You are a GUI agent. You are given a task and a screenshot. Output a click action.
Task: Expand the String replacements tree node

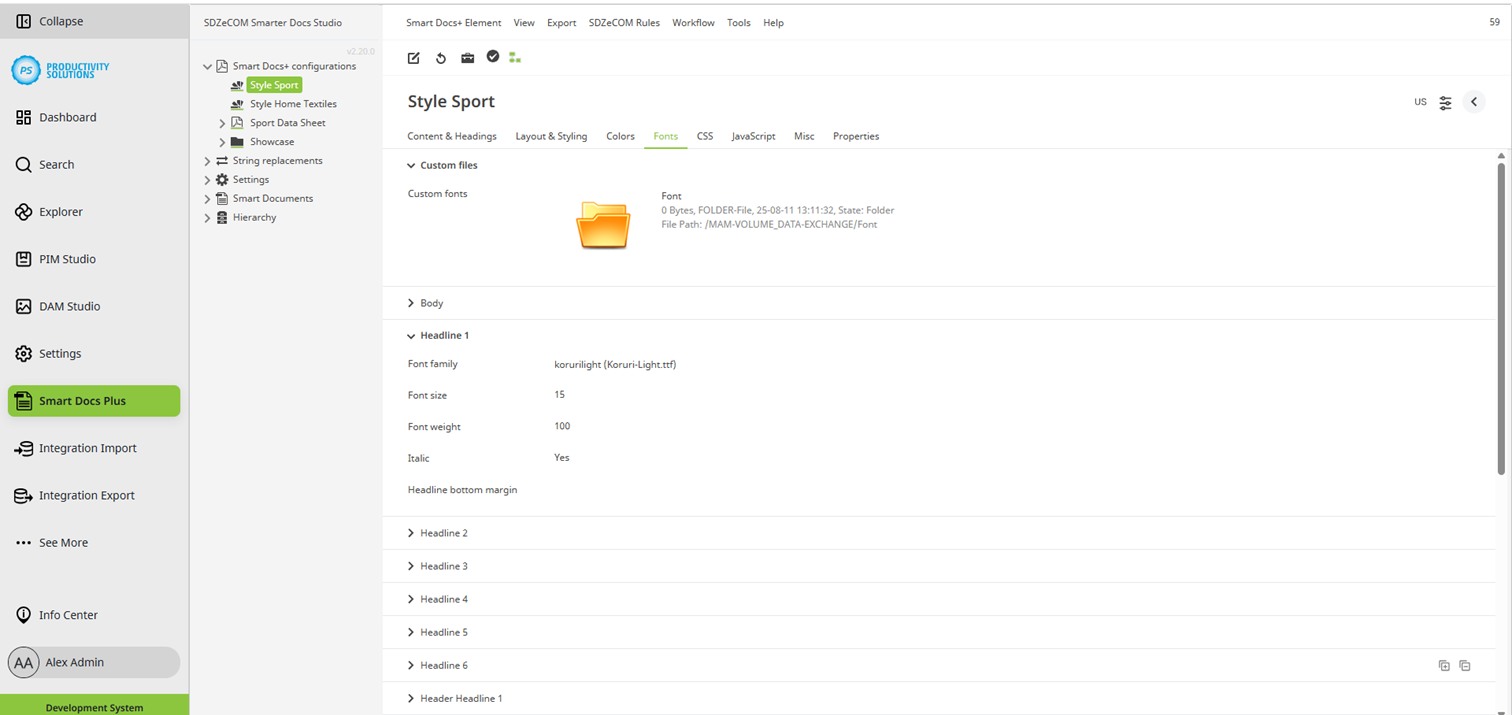[x=208, y=161]
